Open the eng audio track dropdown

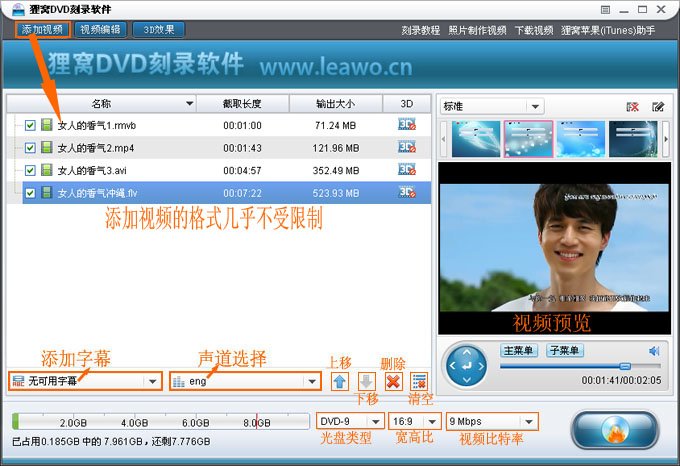coord(245,381)
